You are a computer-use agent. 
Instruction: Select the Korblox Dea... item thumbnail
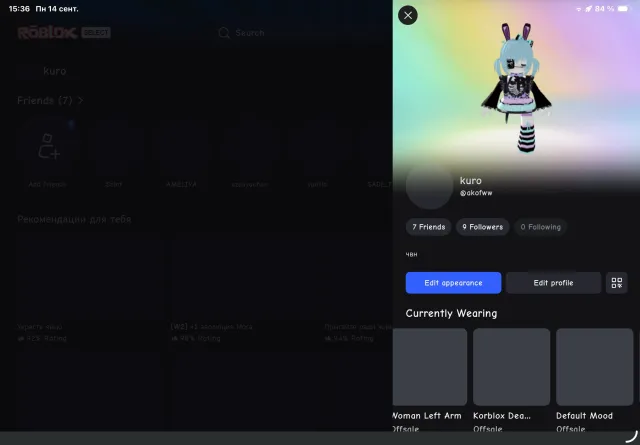[511, 367]
